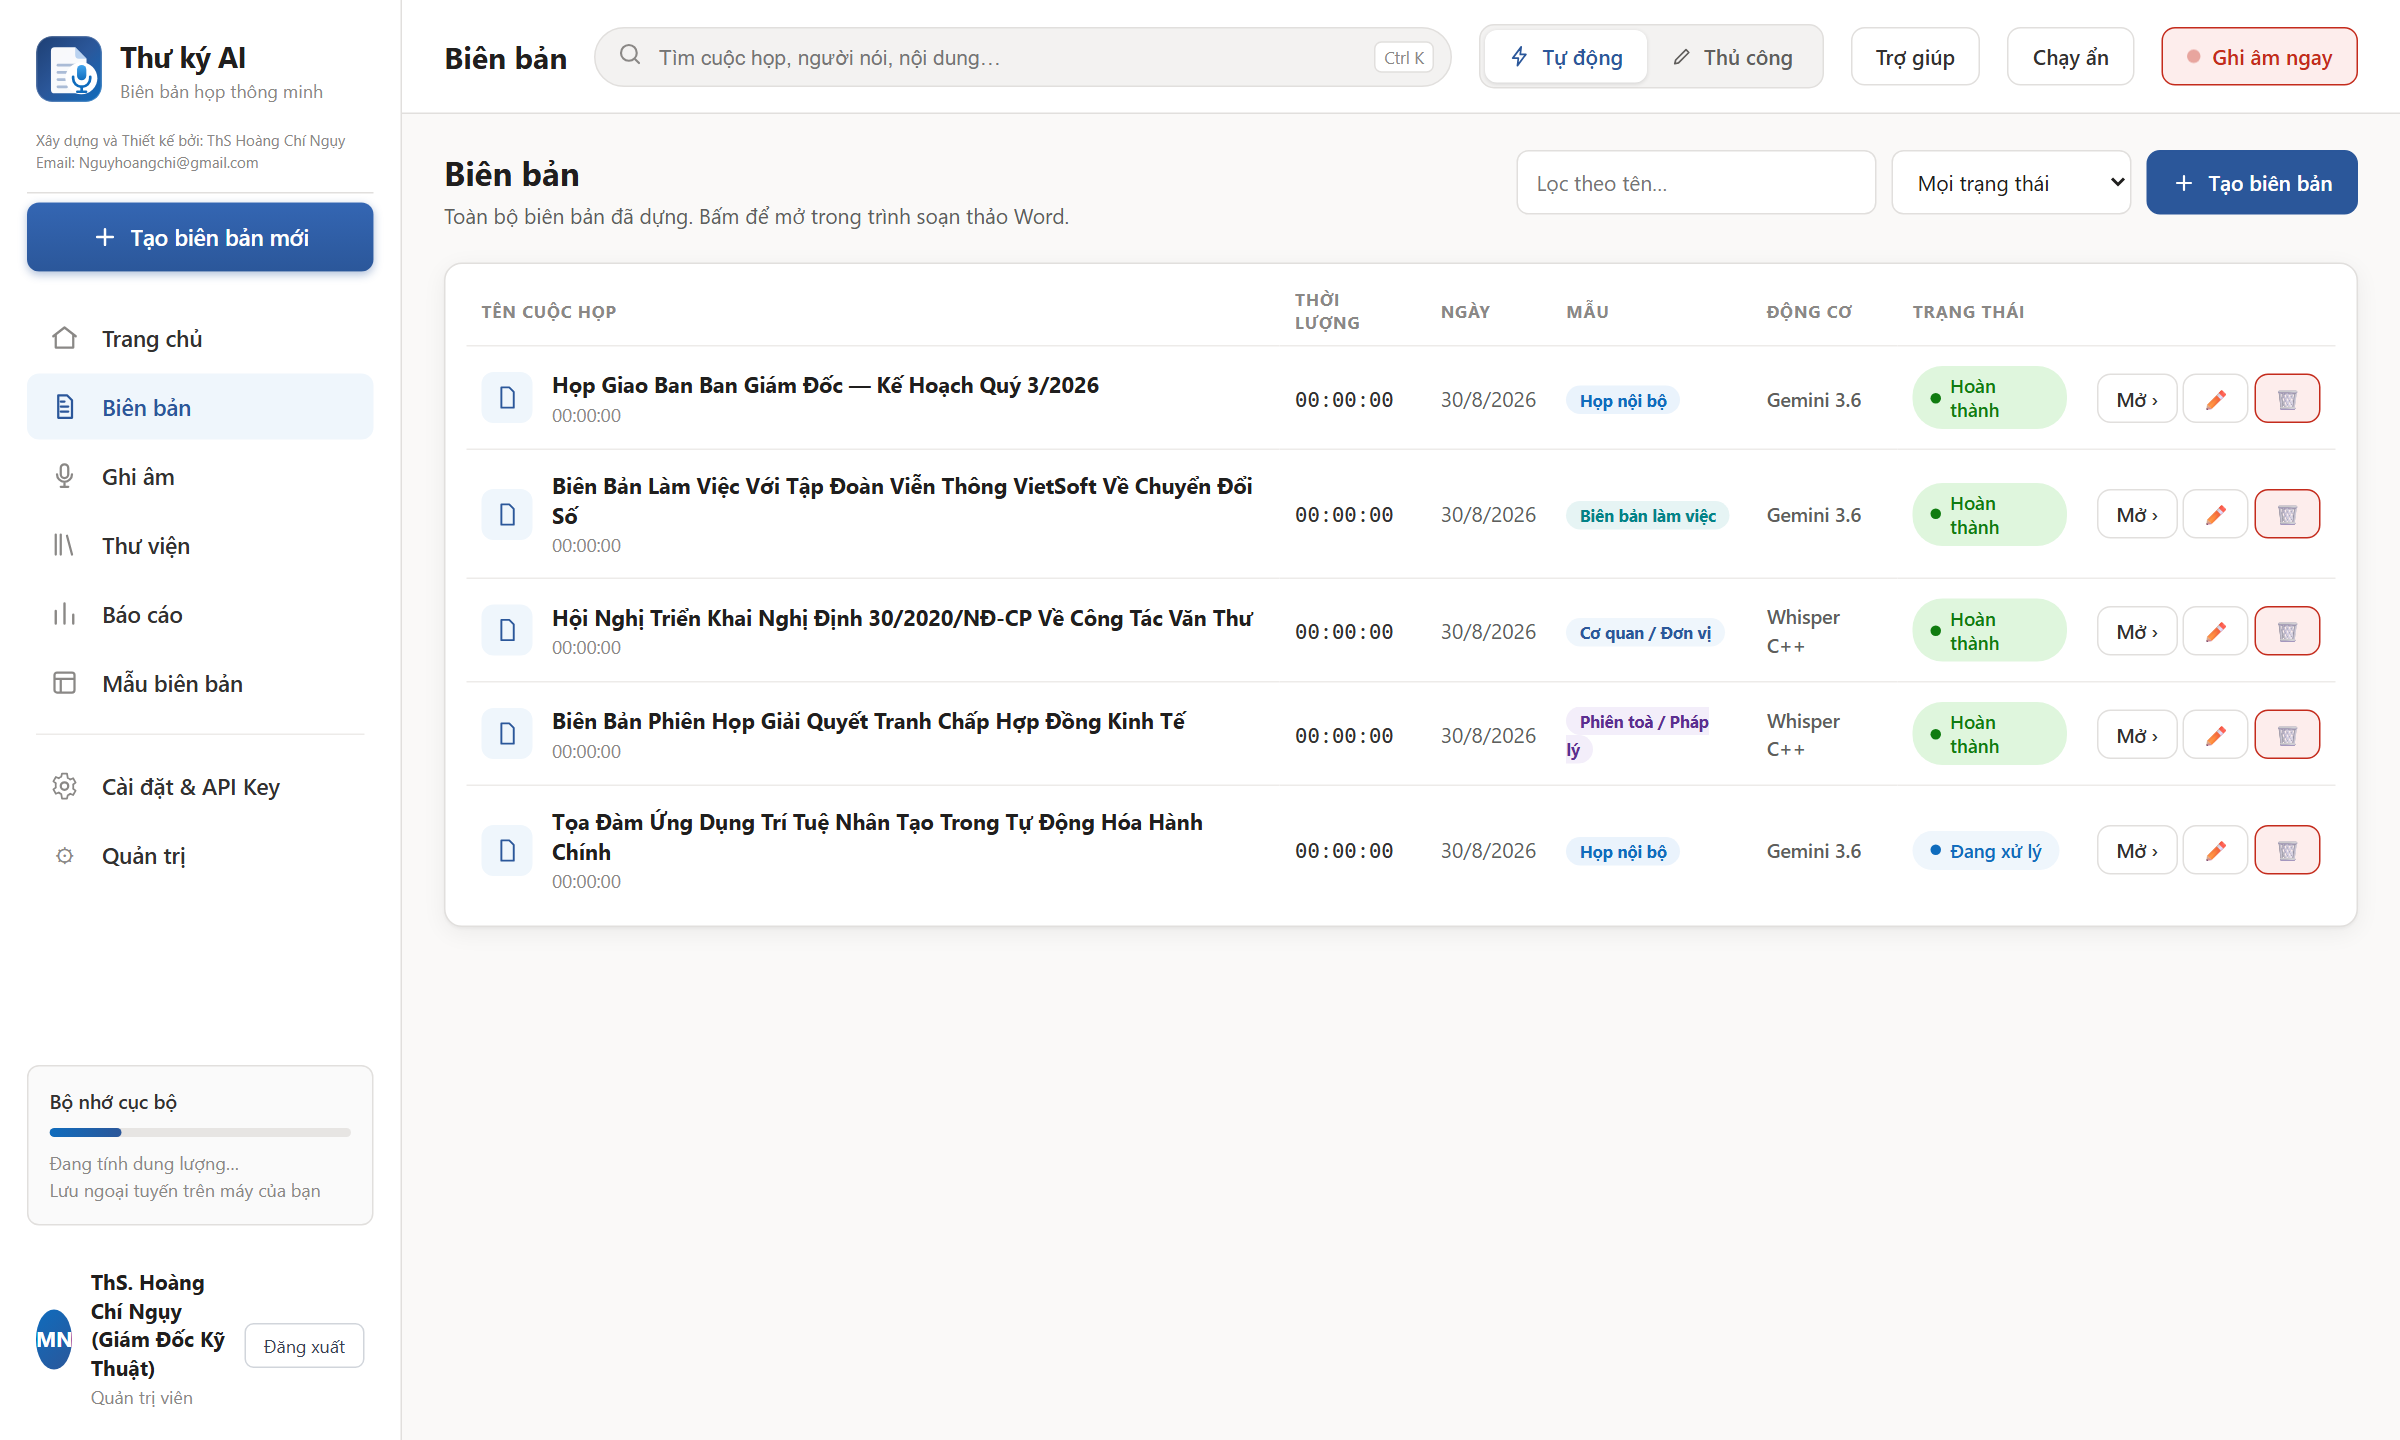Edit the Hội Nghị Nghị Định 30/2020 record
Image resolution: width=2400 pixels, height=1440 pixels.
2215,631
